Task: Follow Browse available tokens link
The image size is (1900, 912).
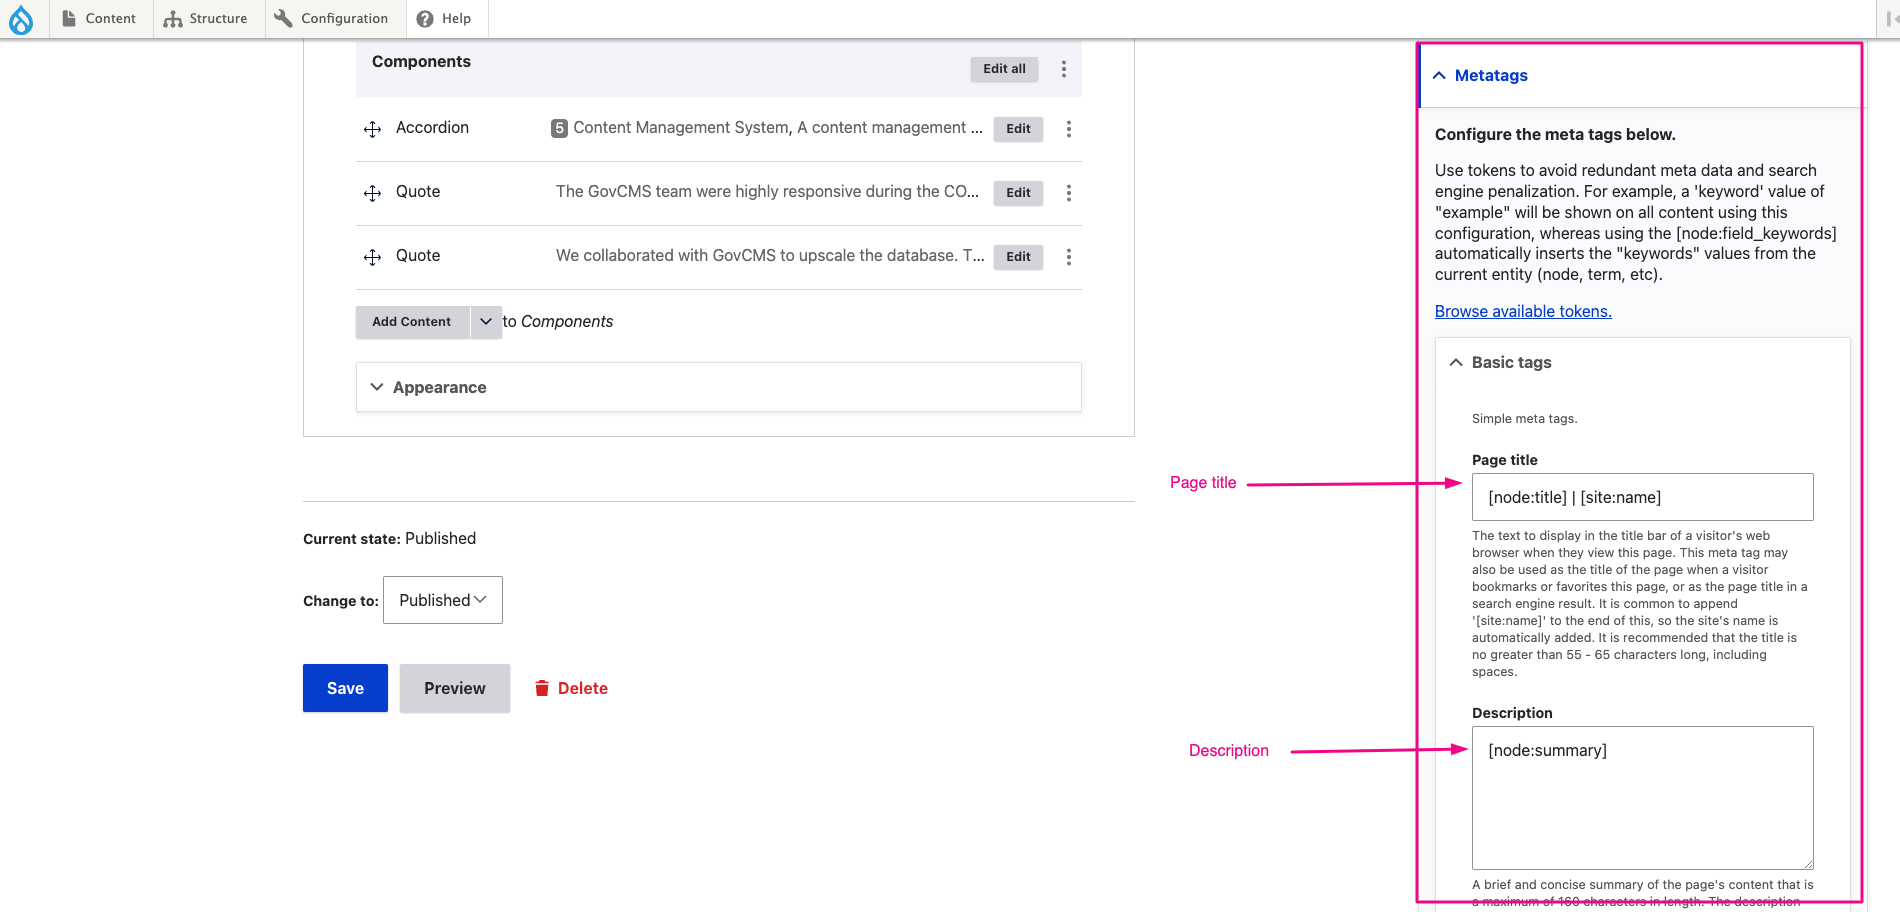Action: click(x=1523, y=312)
